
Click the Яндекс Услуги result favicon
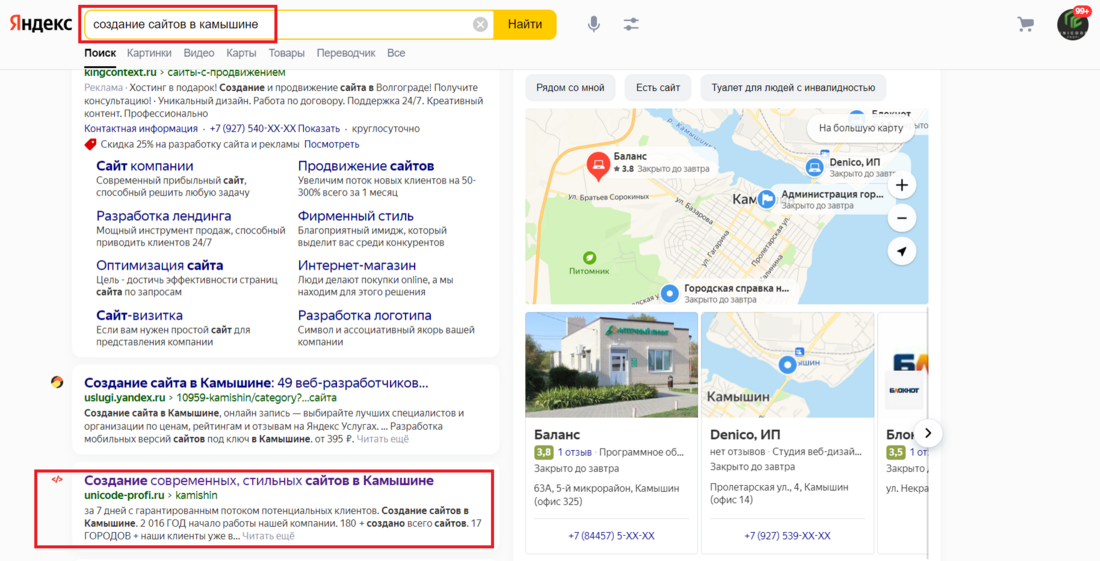pos(57,382)
